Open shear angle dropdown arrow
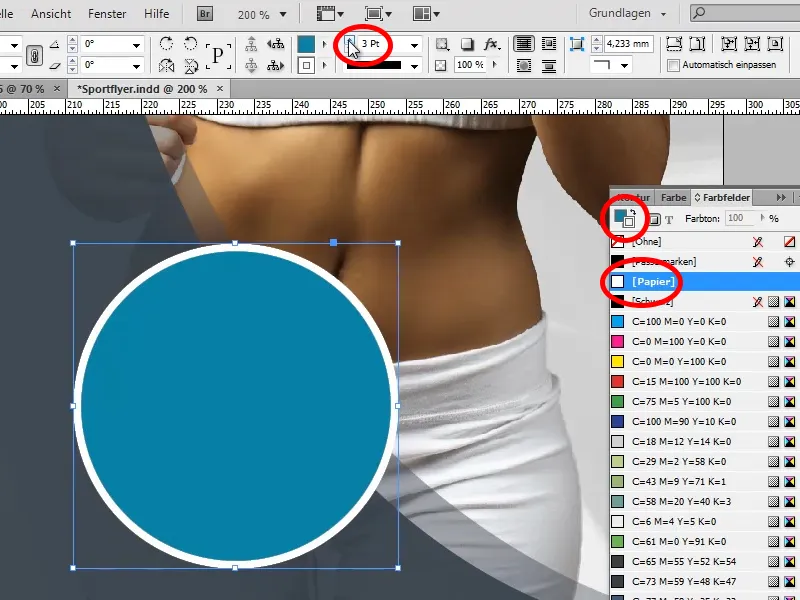The image size is (800, 600). (x=136, y=66)
